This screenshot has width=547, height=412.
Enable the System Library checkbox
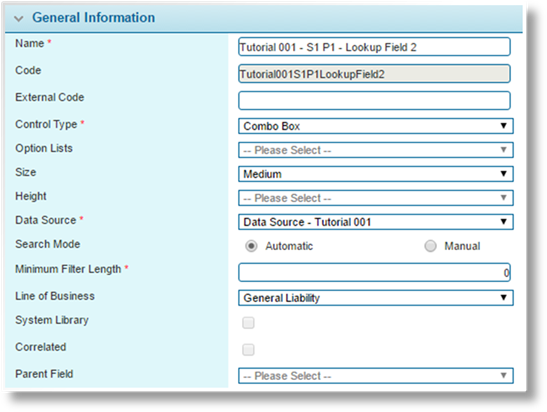[248, 323]
